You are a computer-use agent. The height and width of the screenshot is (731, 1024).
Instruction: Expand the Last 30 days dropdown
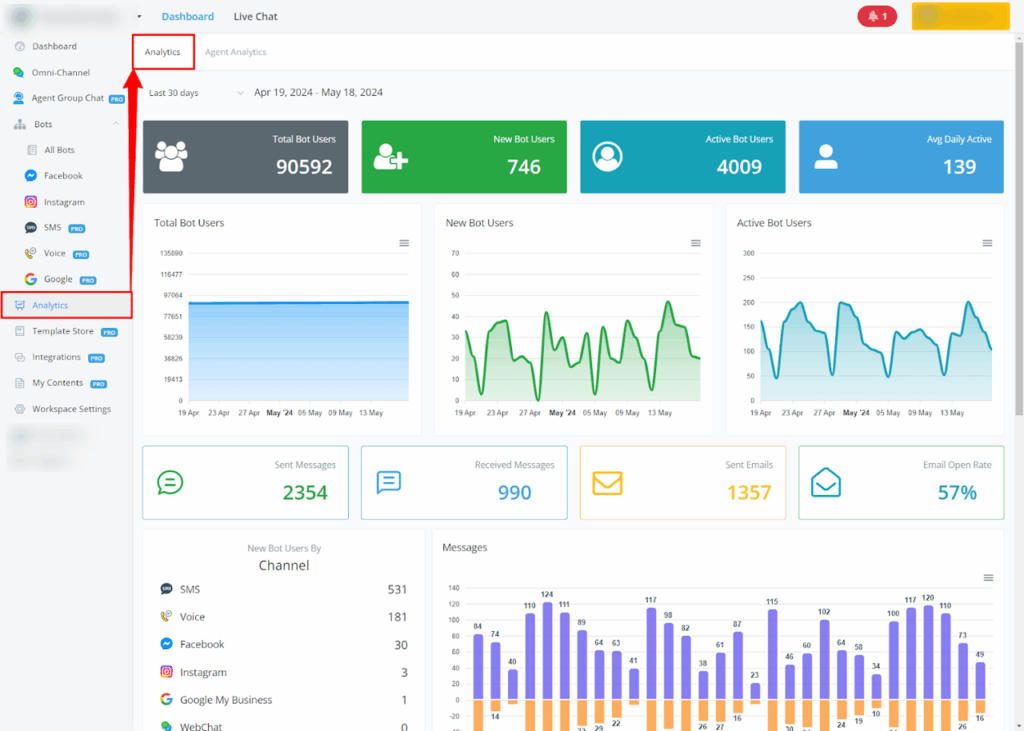pyautogui.click(x=195, y=93)
